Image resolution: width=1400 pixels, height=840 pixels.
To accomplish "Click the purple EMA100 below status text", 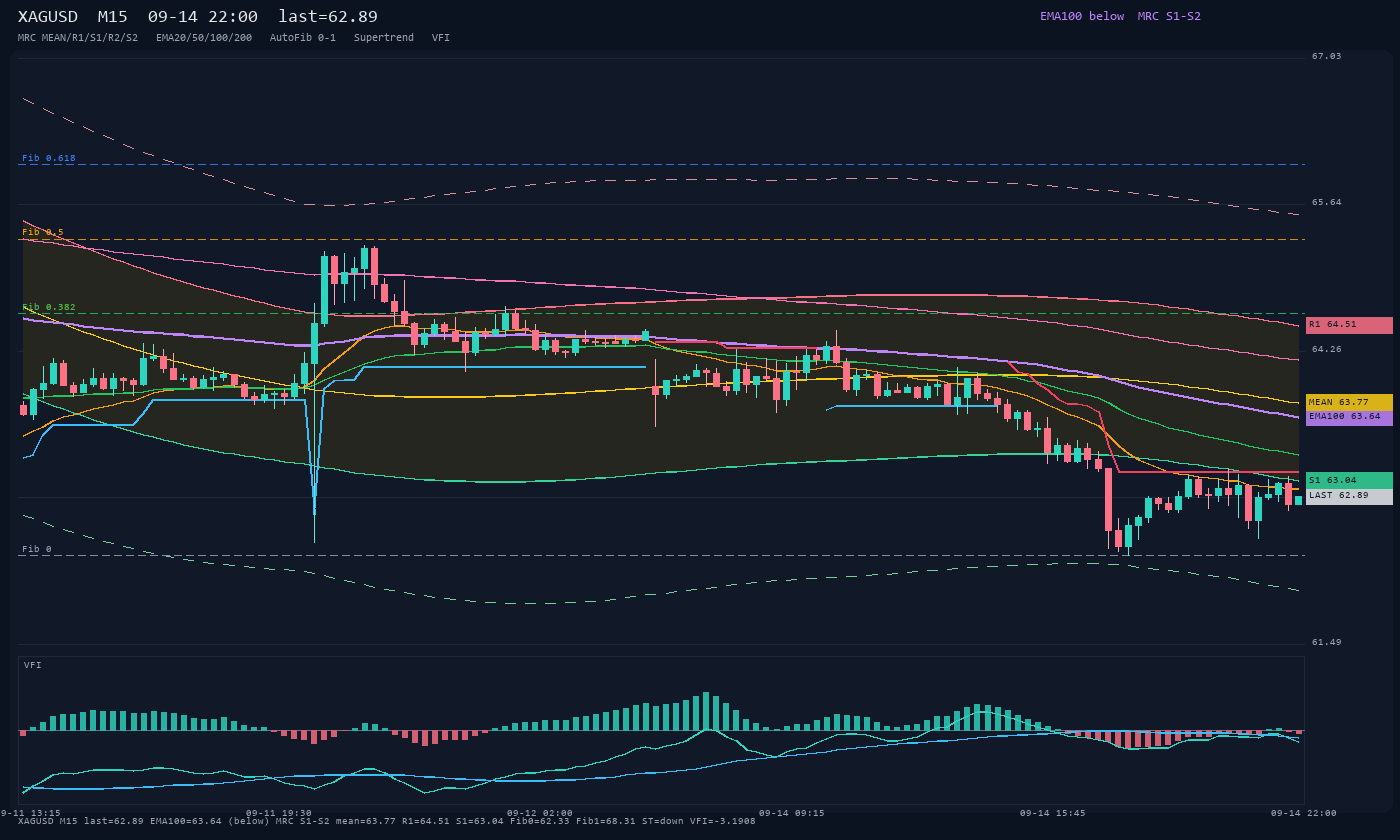I will pos(1082,16).
